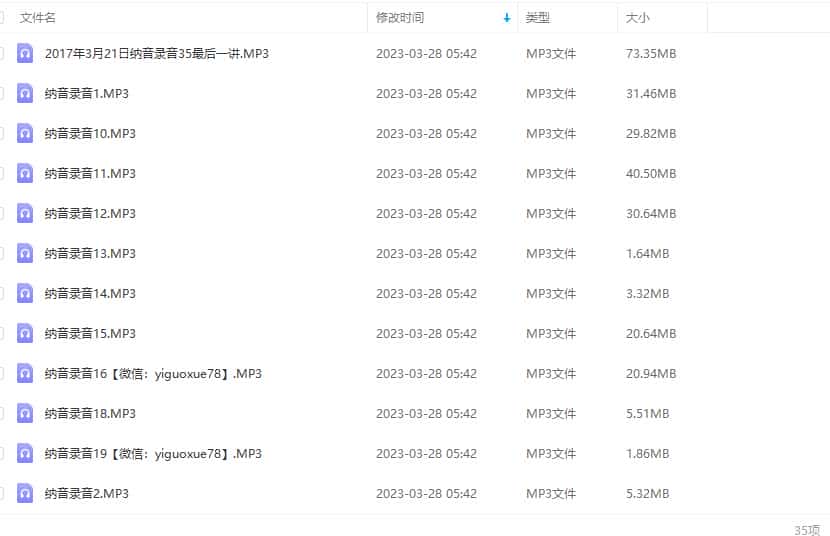Click the MP3 icon next to 纳音录音12.MP3
The height and width of the screenshot is (536, 830).
[x=25, y=213]
